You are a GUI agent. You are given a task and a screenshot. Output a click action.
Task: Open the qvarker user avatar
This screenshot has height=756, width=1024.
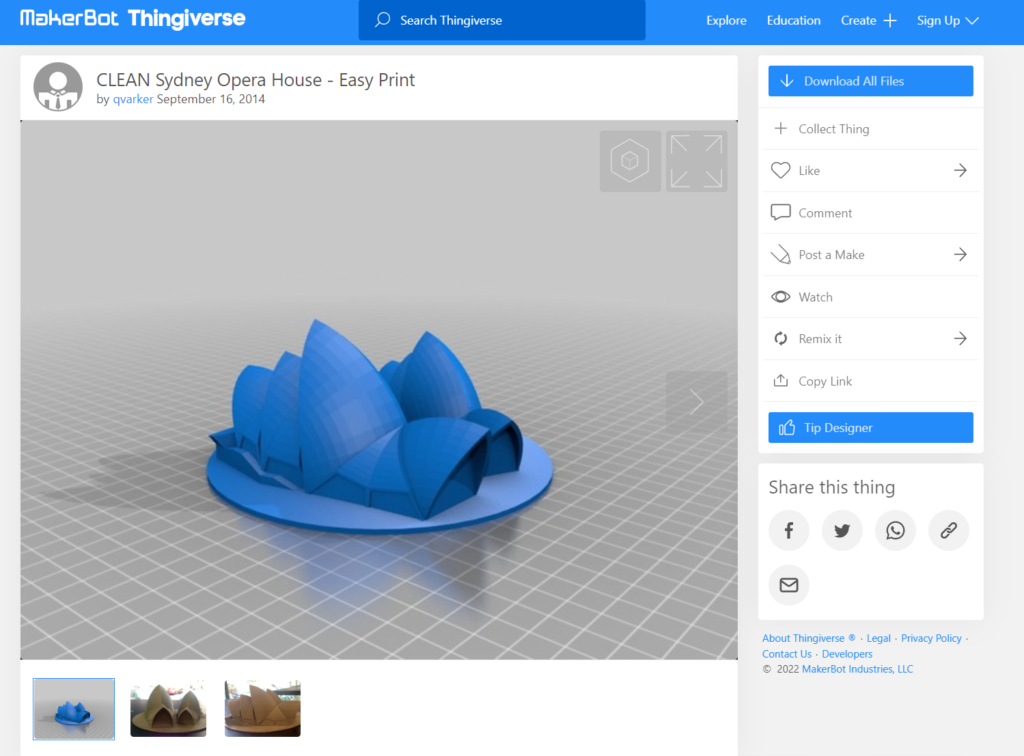click(x=58, y=88)
